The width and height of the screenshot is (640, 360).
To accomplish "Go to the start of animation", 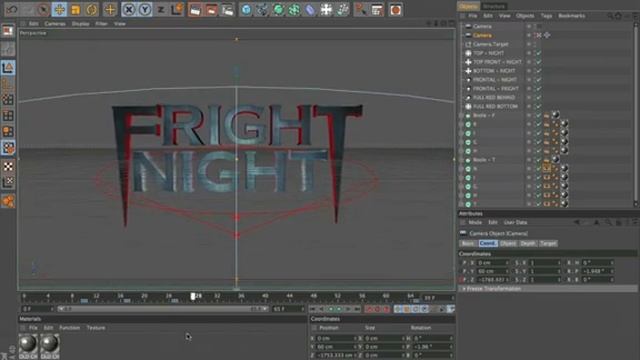I will (x=312, y=309).
